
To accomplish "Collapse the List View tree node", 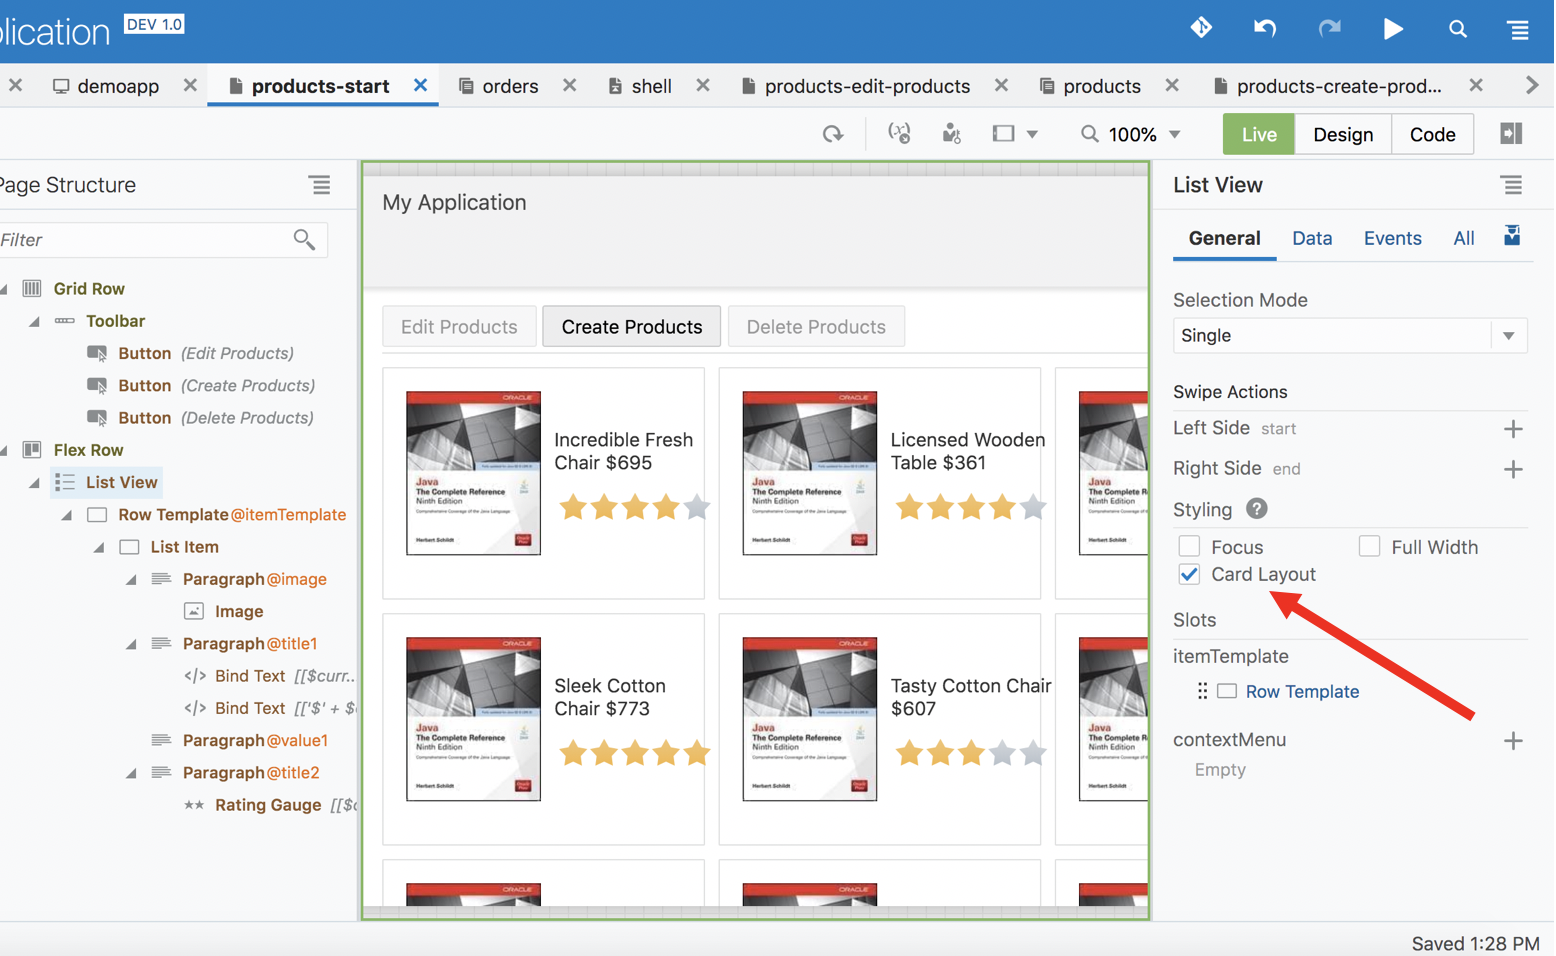I will pos(35,483).
